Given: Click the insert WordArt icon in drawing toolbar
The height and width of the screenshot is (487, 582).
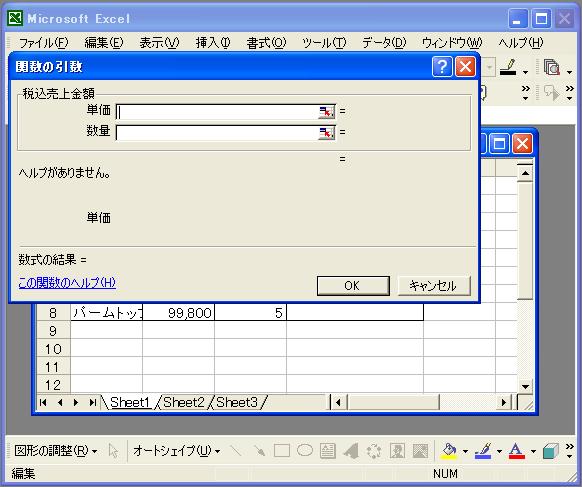Looking at the screenshot, I should [x=351, y=451].
